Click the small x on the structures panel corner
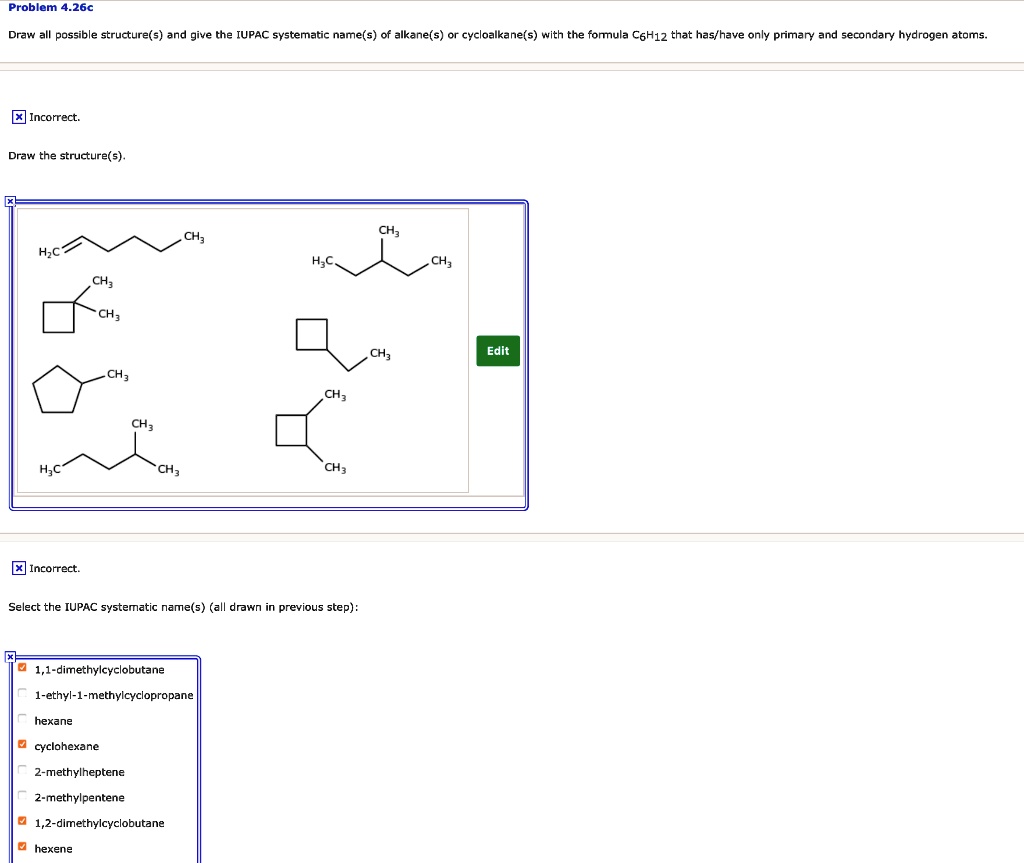Viewport: 1024px width, 863px height. pos(10,201)
